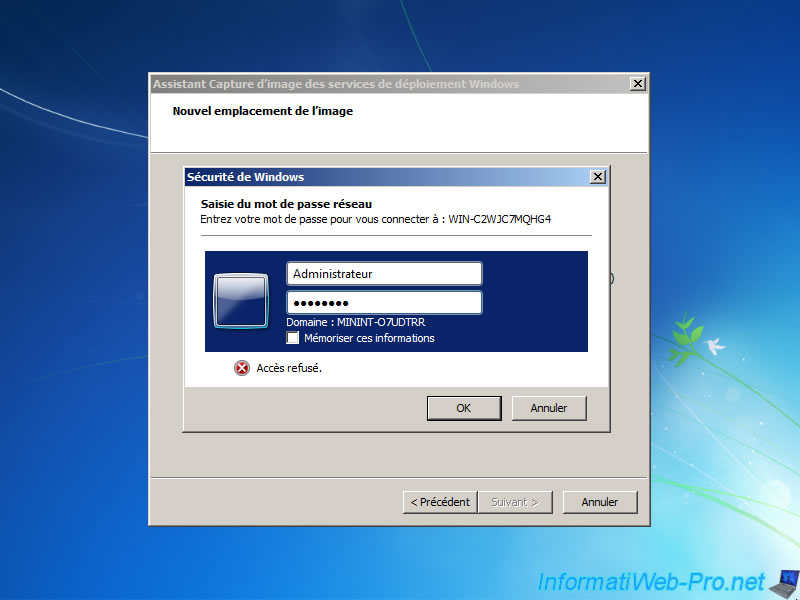Dismiss the password prompt with Annuler

(549, 408)
